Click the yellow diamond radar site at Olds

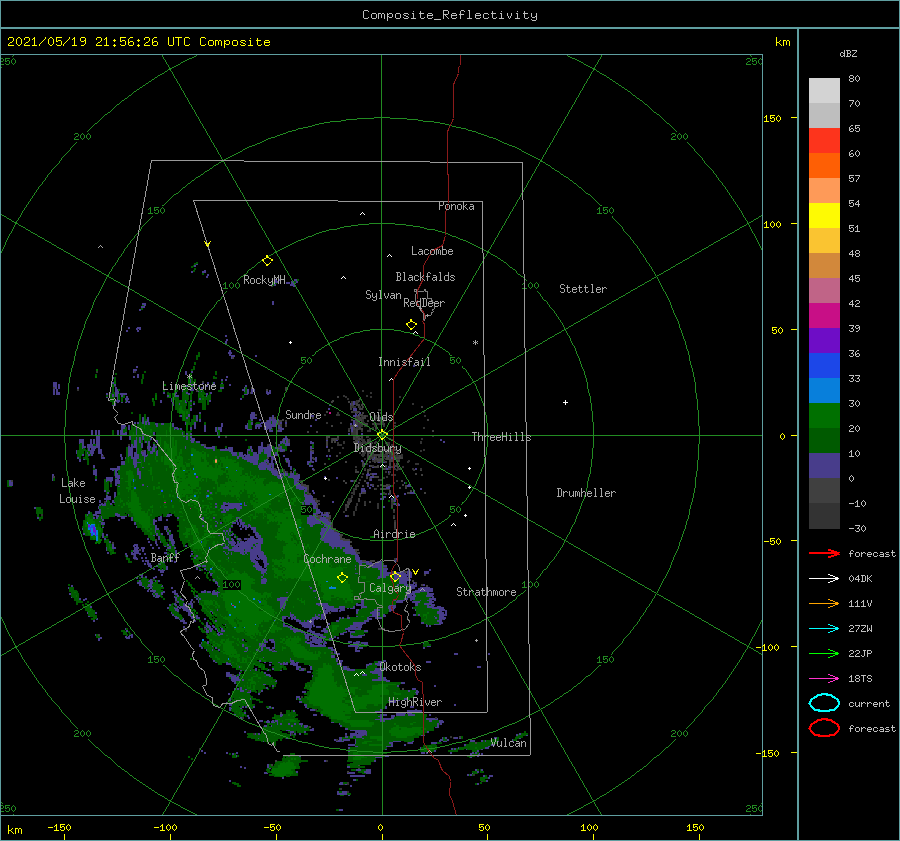(x=382, y=435)
